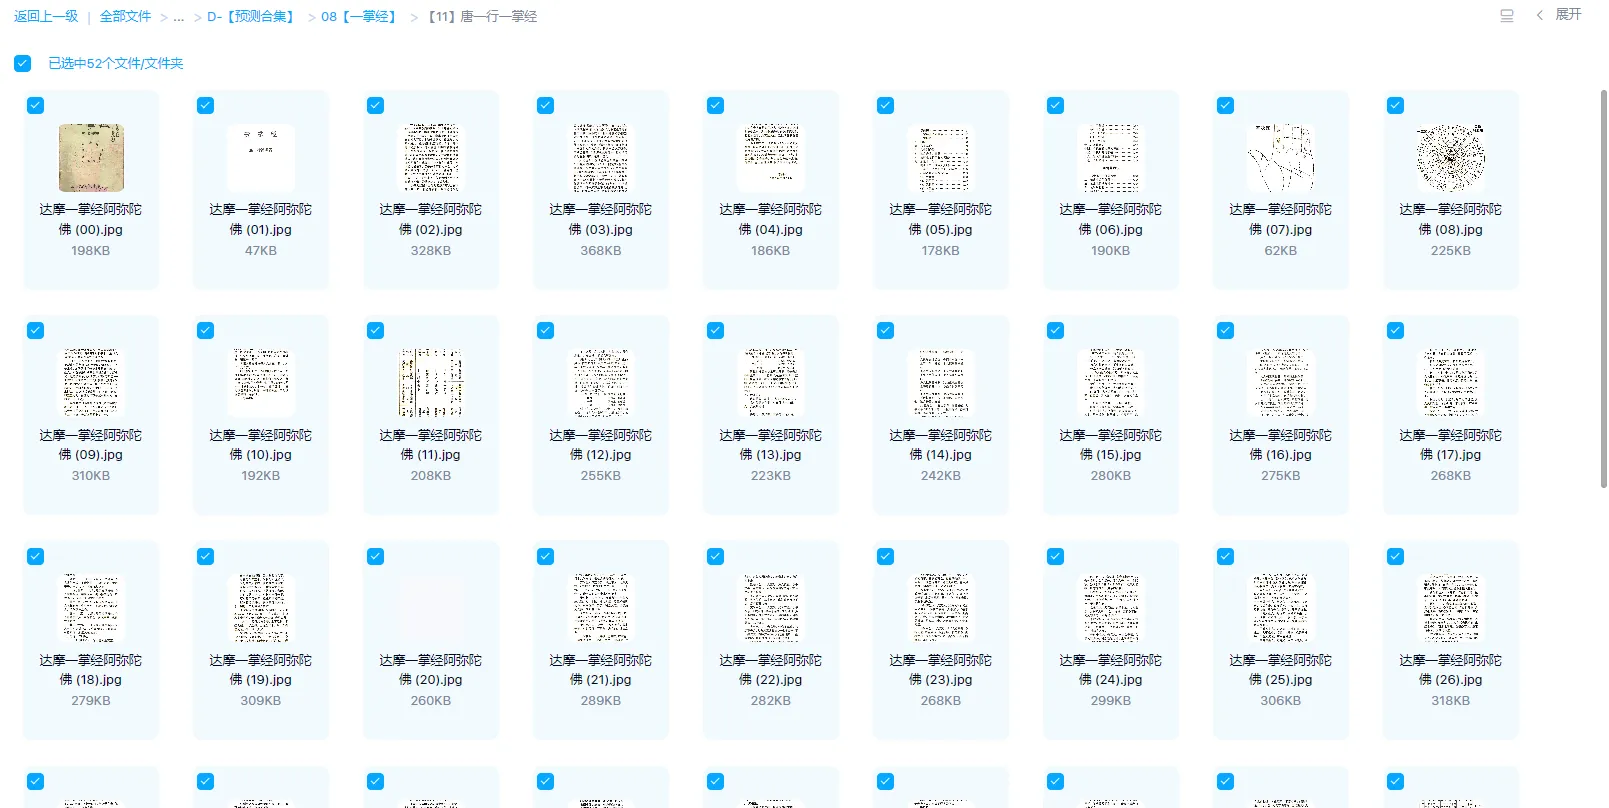1609x808 pixels.
Task: Uncheck checkbox for 达摩一掌经阿弥陀佛 (00).jpg
Action: pyautogui.click(x=35, y=105)
